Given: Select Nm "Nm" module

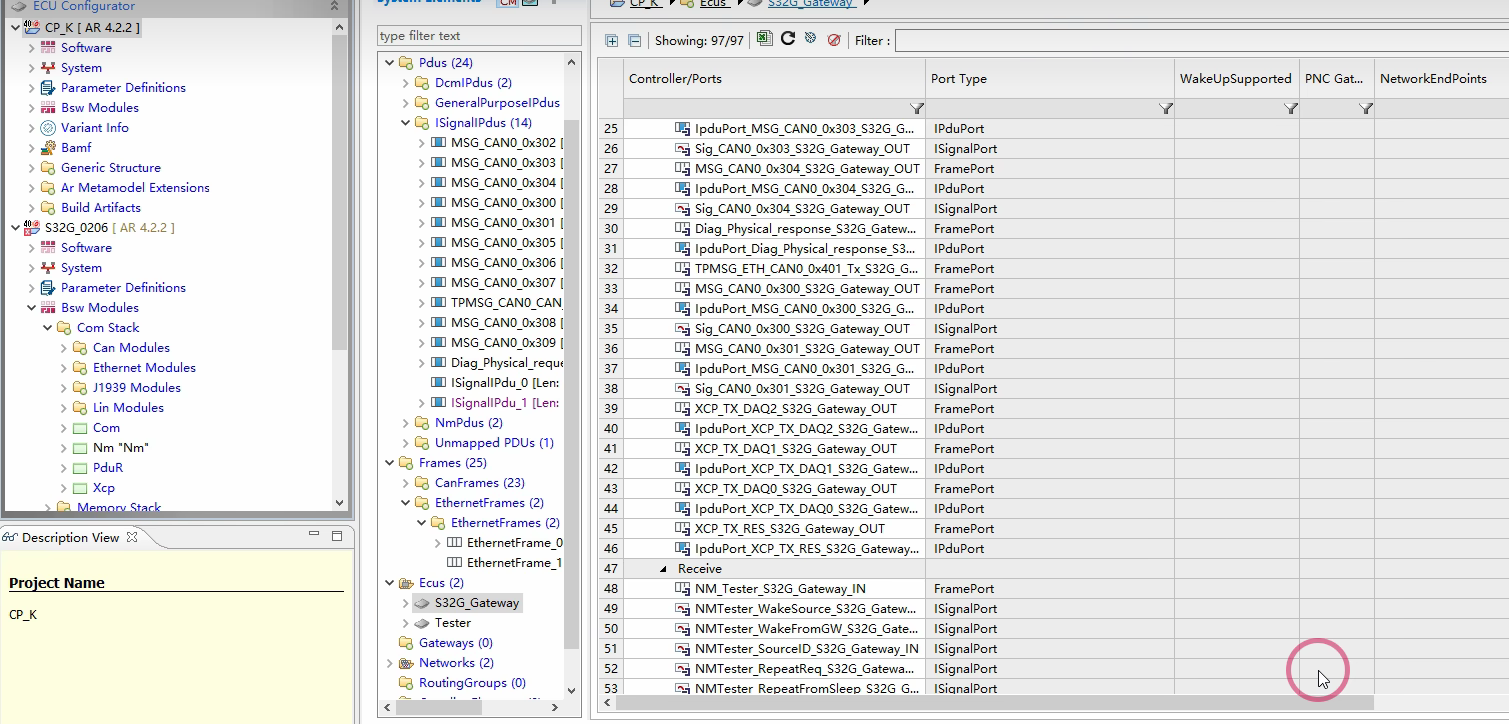Looking at the screenshot, I should (120, 448).
